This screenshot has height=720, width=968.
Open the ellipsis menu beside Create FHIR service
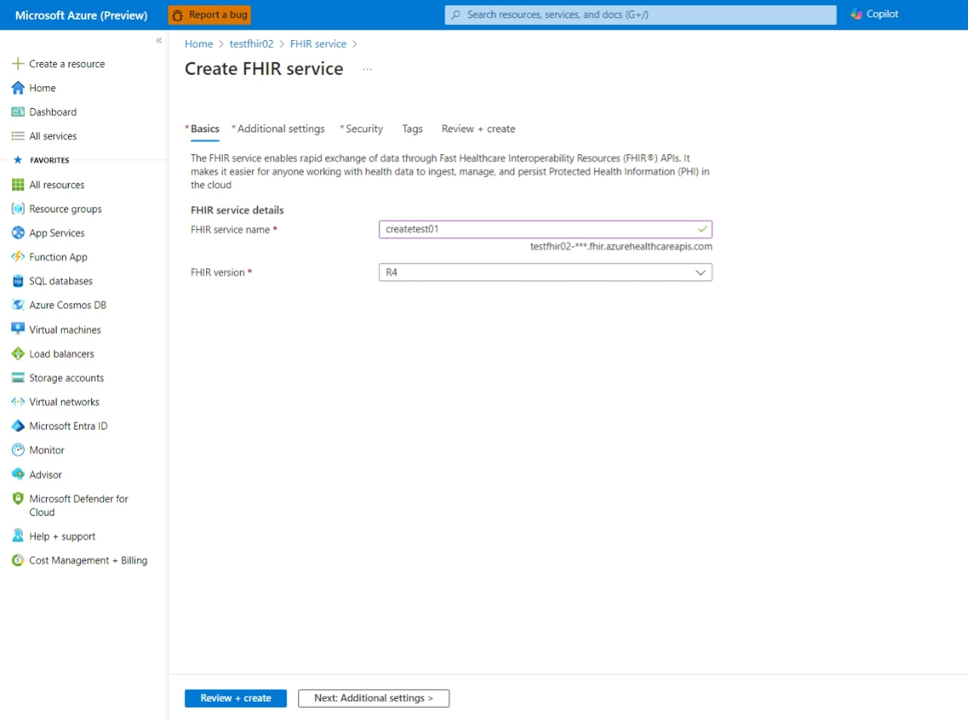pos(366,68)
